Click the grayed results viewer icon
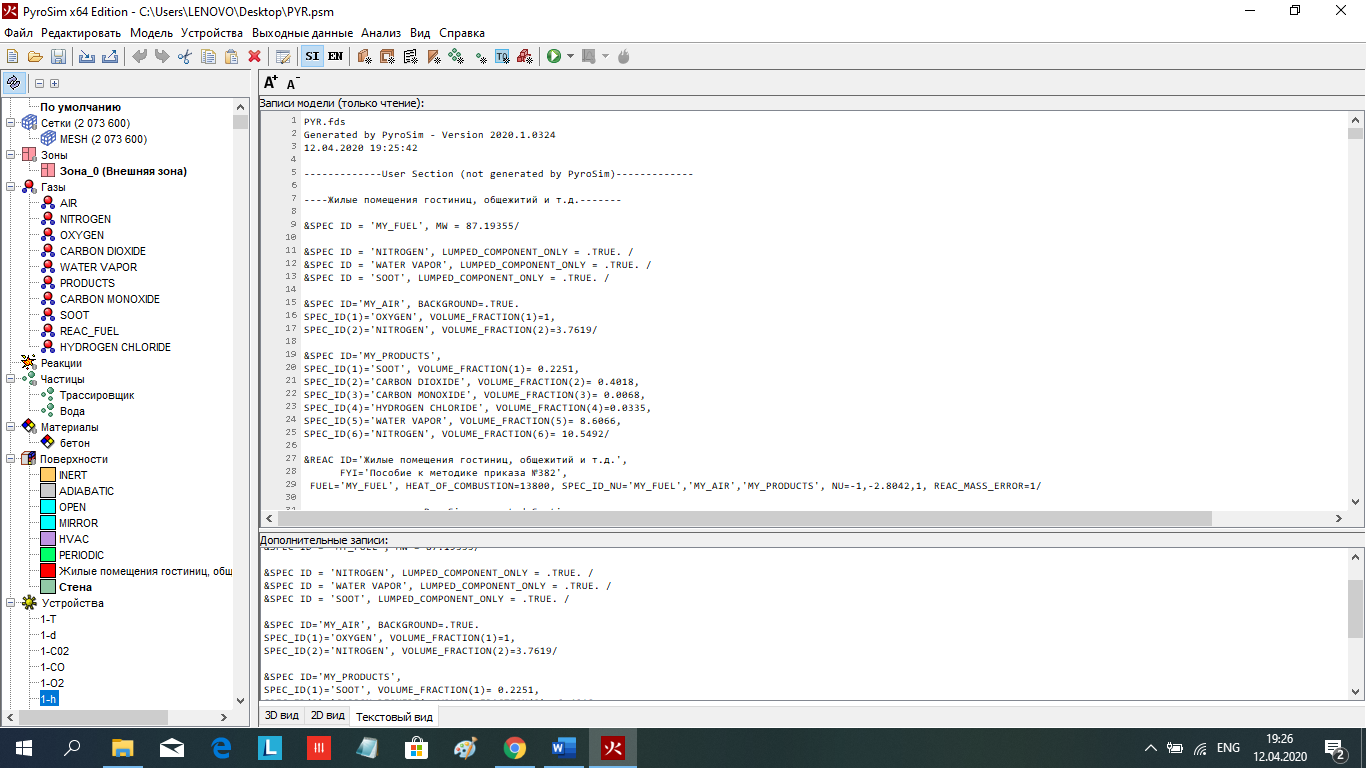Image resolution: width=1366 pixels, height=768 pixels. click(589, 56)
